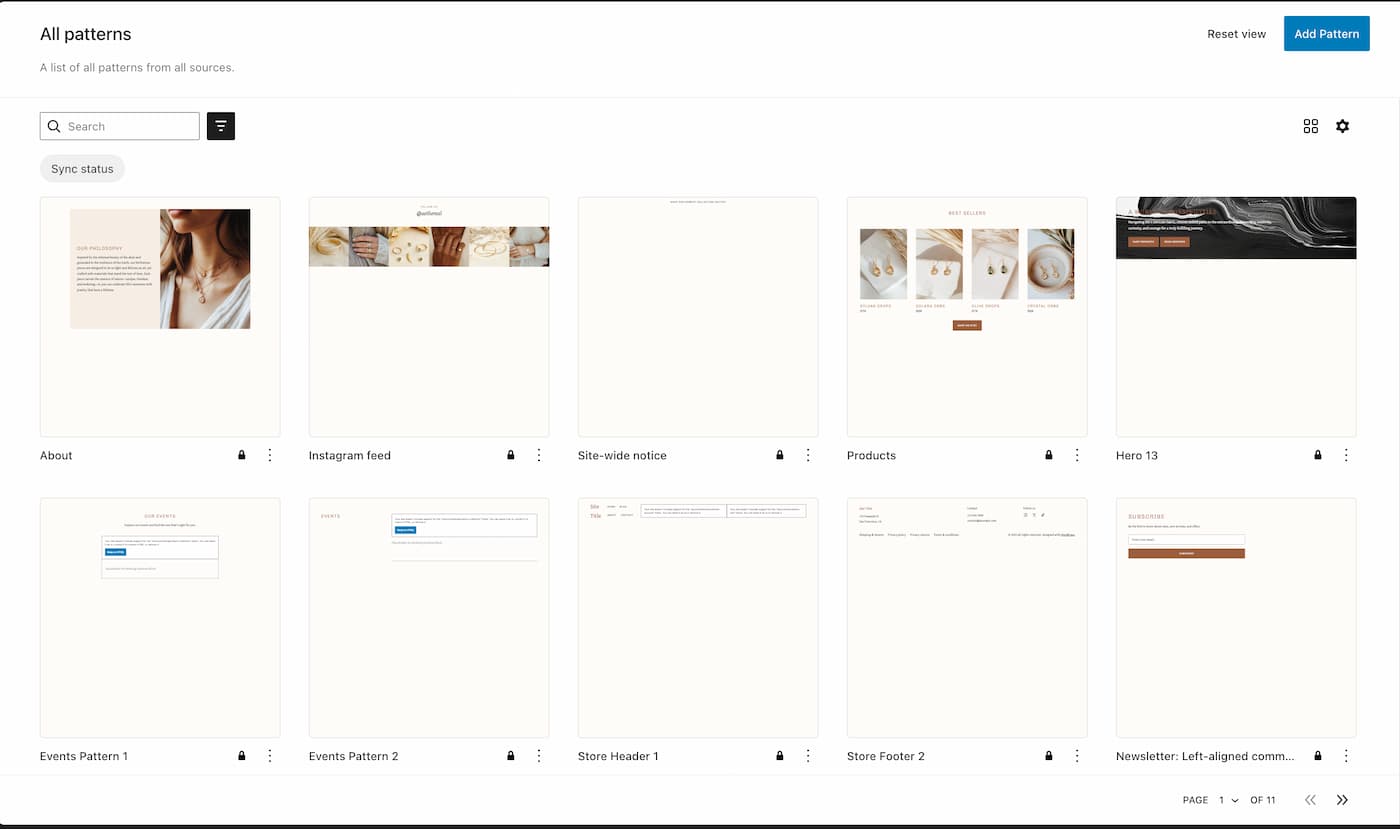Open the options menu for Events Pattern 2
The height and width of the screenshot is (829, 1400).
point(539,756)
